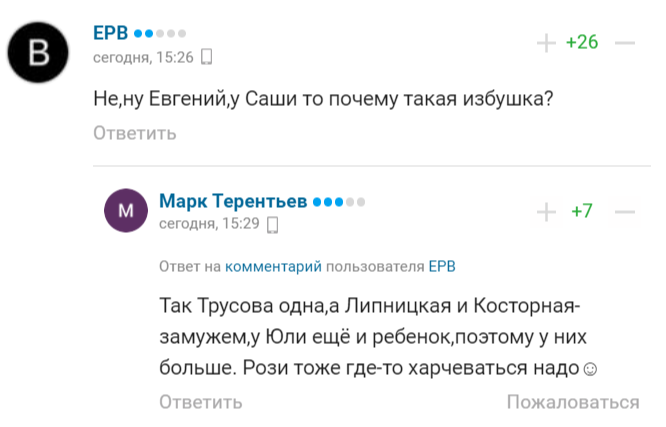Open the ЕРВ profile via the top username
Image resolution: width=666 pixels, height=427 pixels.
click(109, 33)
